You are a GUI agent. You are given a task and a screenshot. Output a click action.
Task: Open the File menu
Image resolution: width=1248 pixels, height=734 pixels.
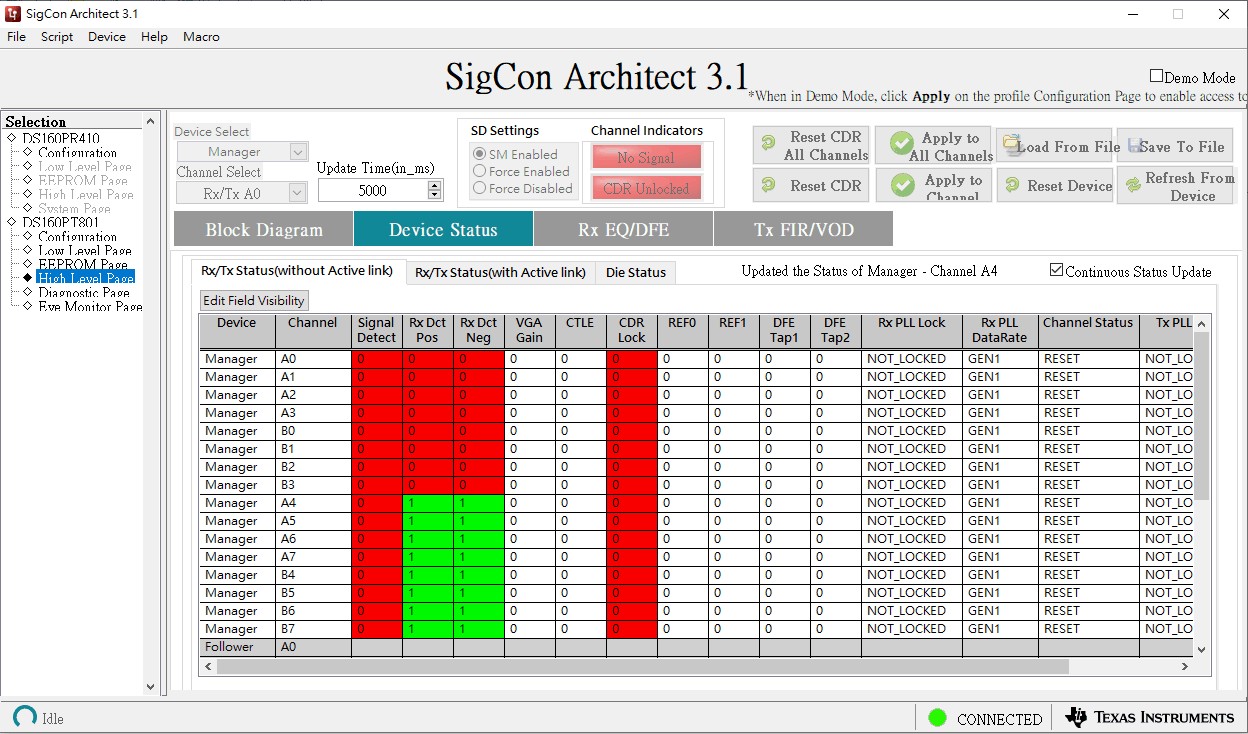click(x=16, y=37)
